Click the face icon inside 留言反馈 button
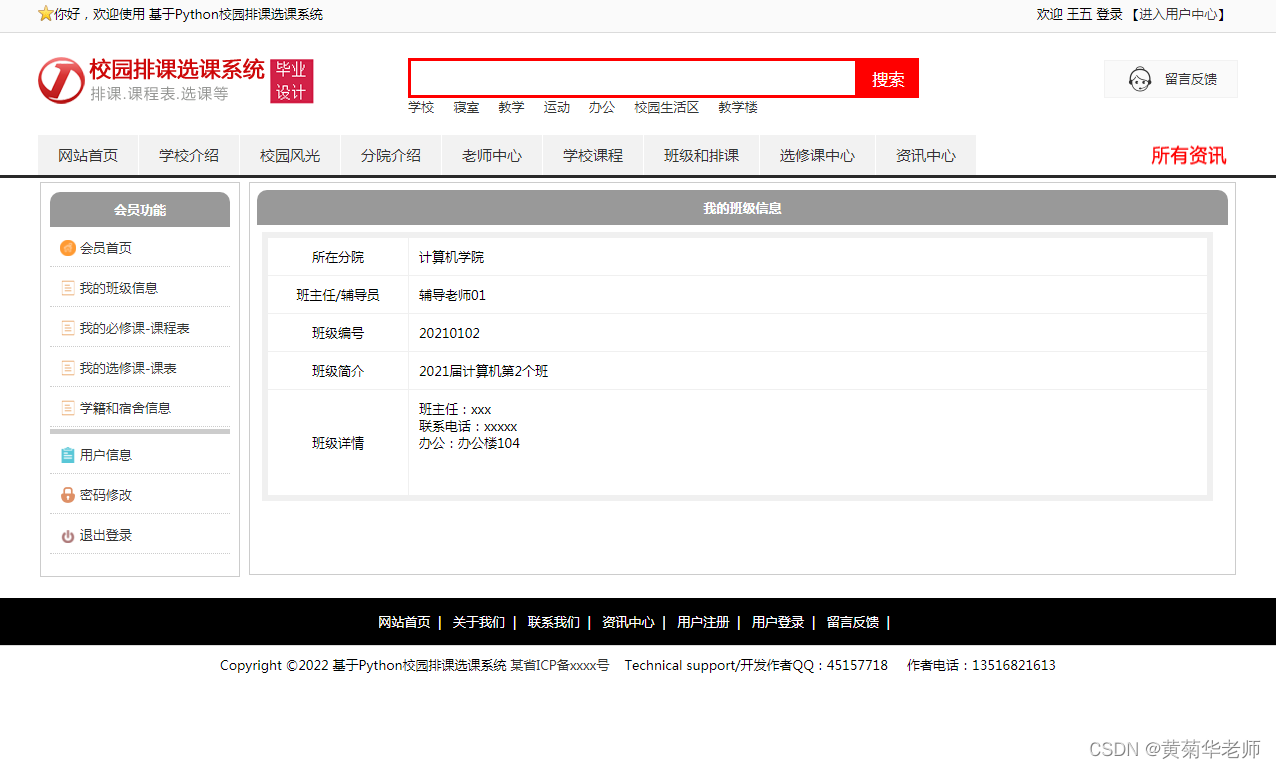This screenshot has width=1276, height=769. click(1139, 79)
